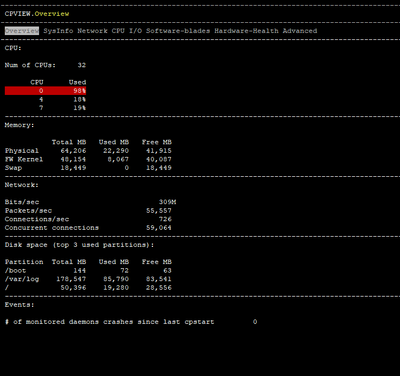This screenshot has width=400, height=376.
Task: Click root partition total 50,396
Action: pyautogui.click(x=73, y=287)
